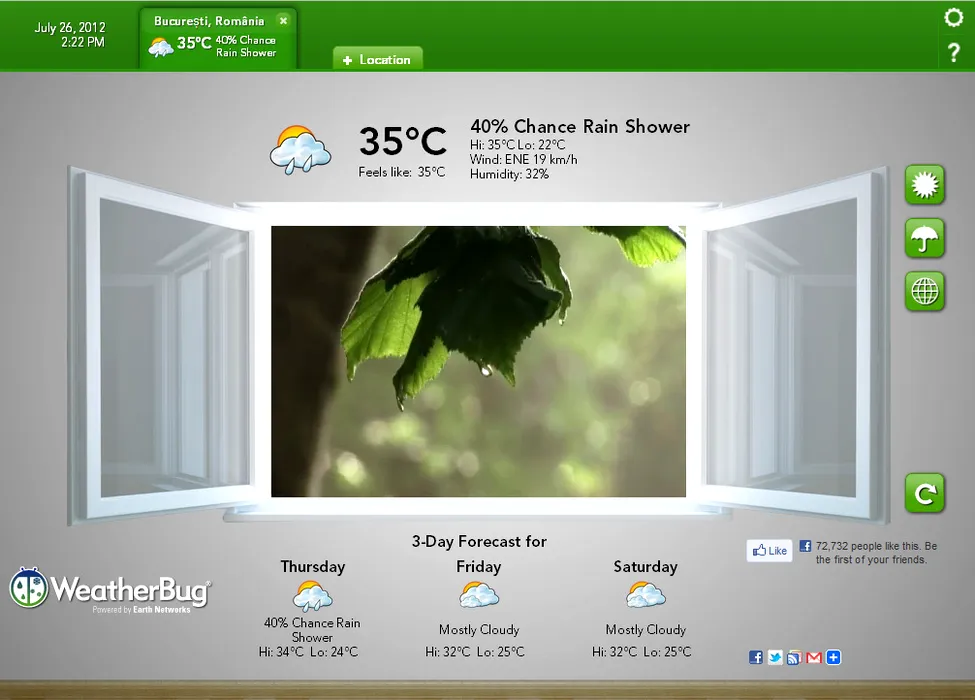Close the București, România tab
975x700 pixels.
(283, 20)
